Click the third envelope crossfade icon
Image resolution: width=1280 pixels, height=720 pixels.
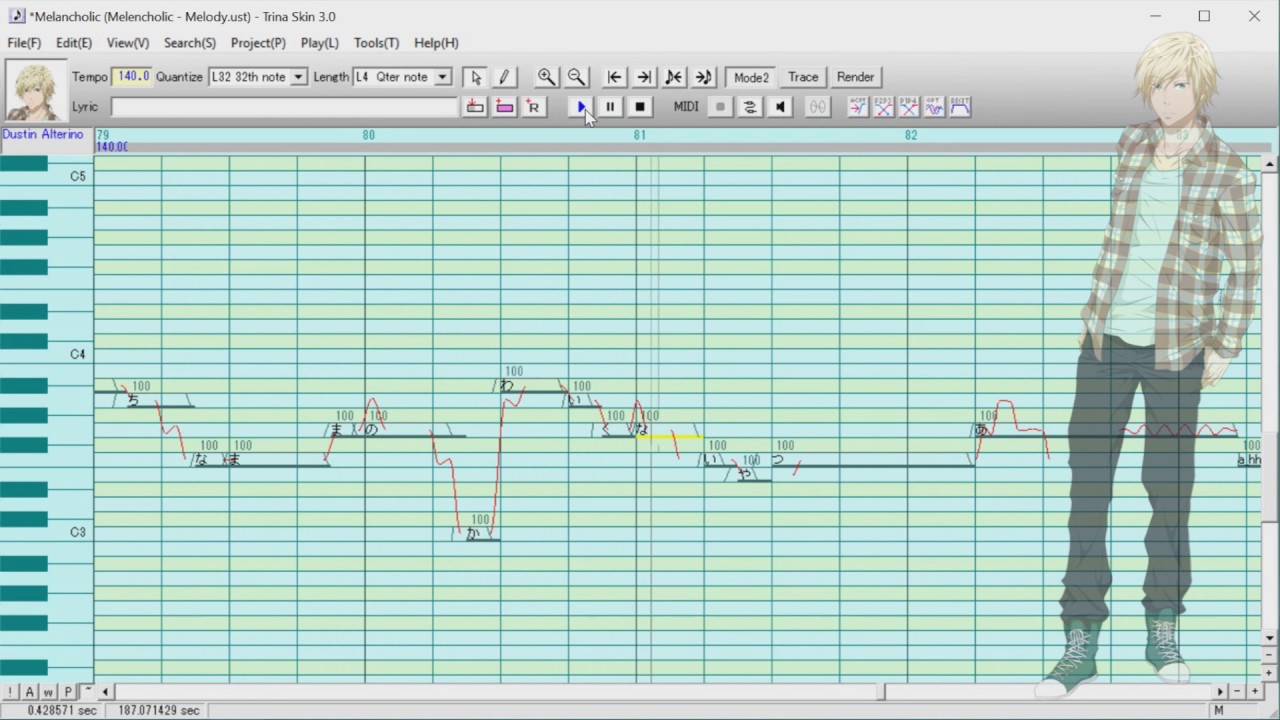909,107
